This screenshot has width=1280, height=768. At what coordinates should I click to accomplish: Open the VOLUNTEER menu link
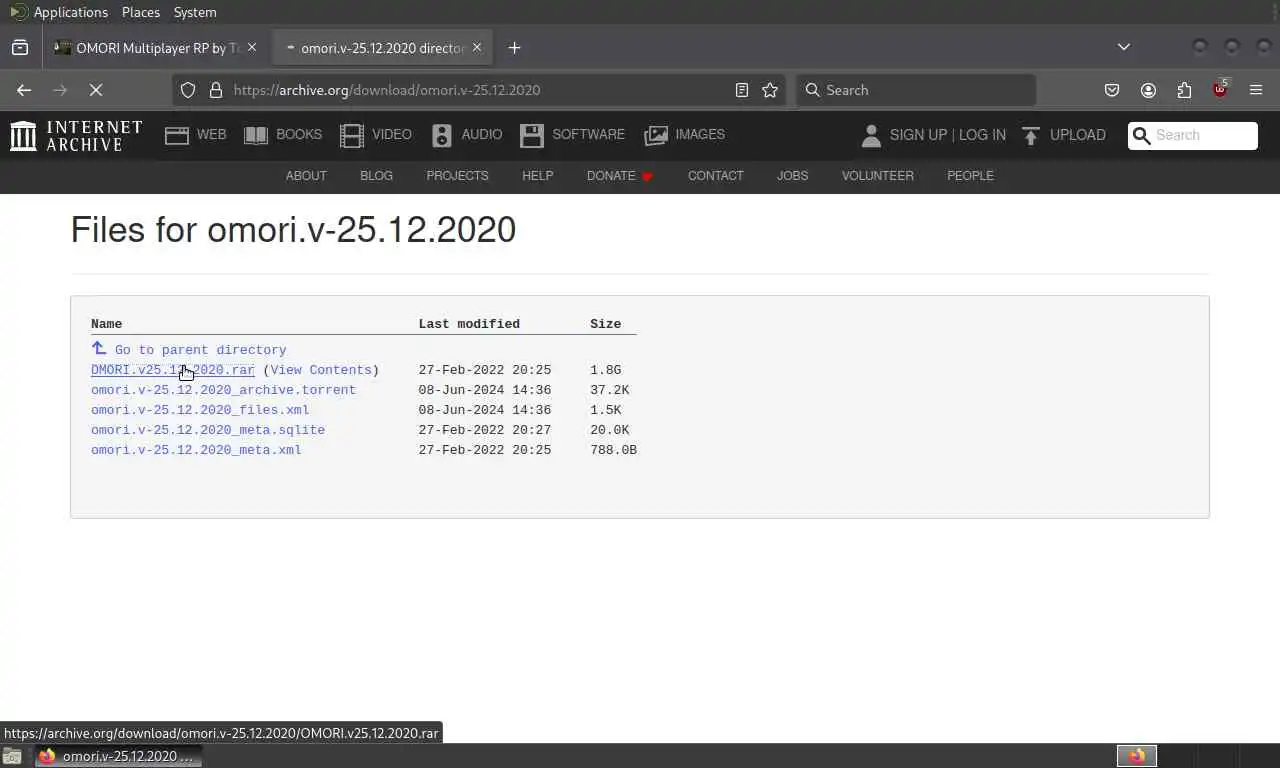click(877, 175)
